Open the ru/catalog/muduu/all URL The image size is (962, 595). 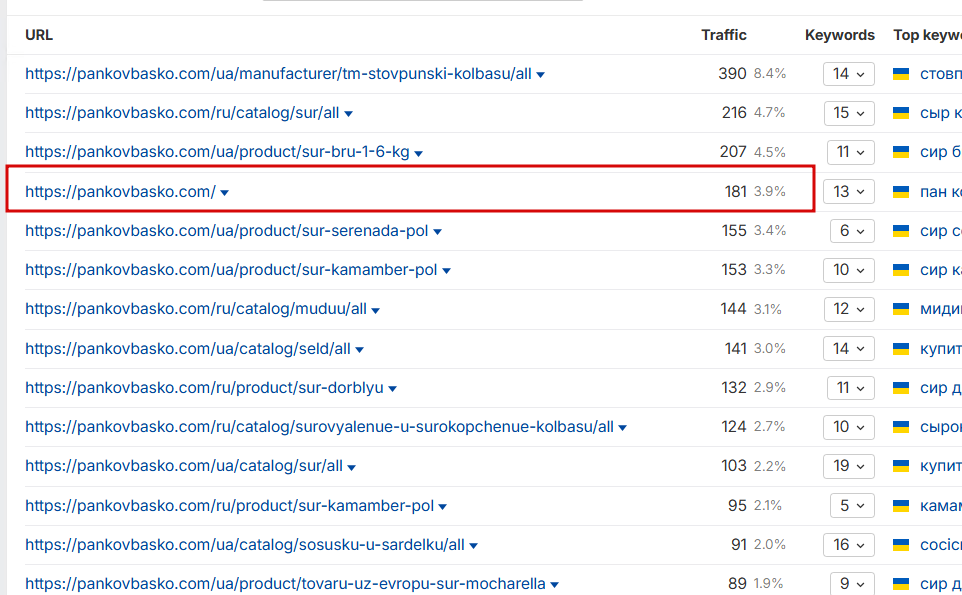click(196, 309)
